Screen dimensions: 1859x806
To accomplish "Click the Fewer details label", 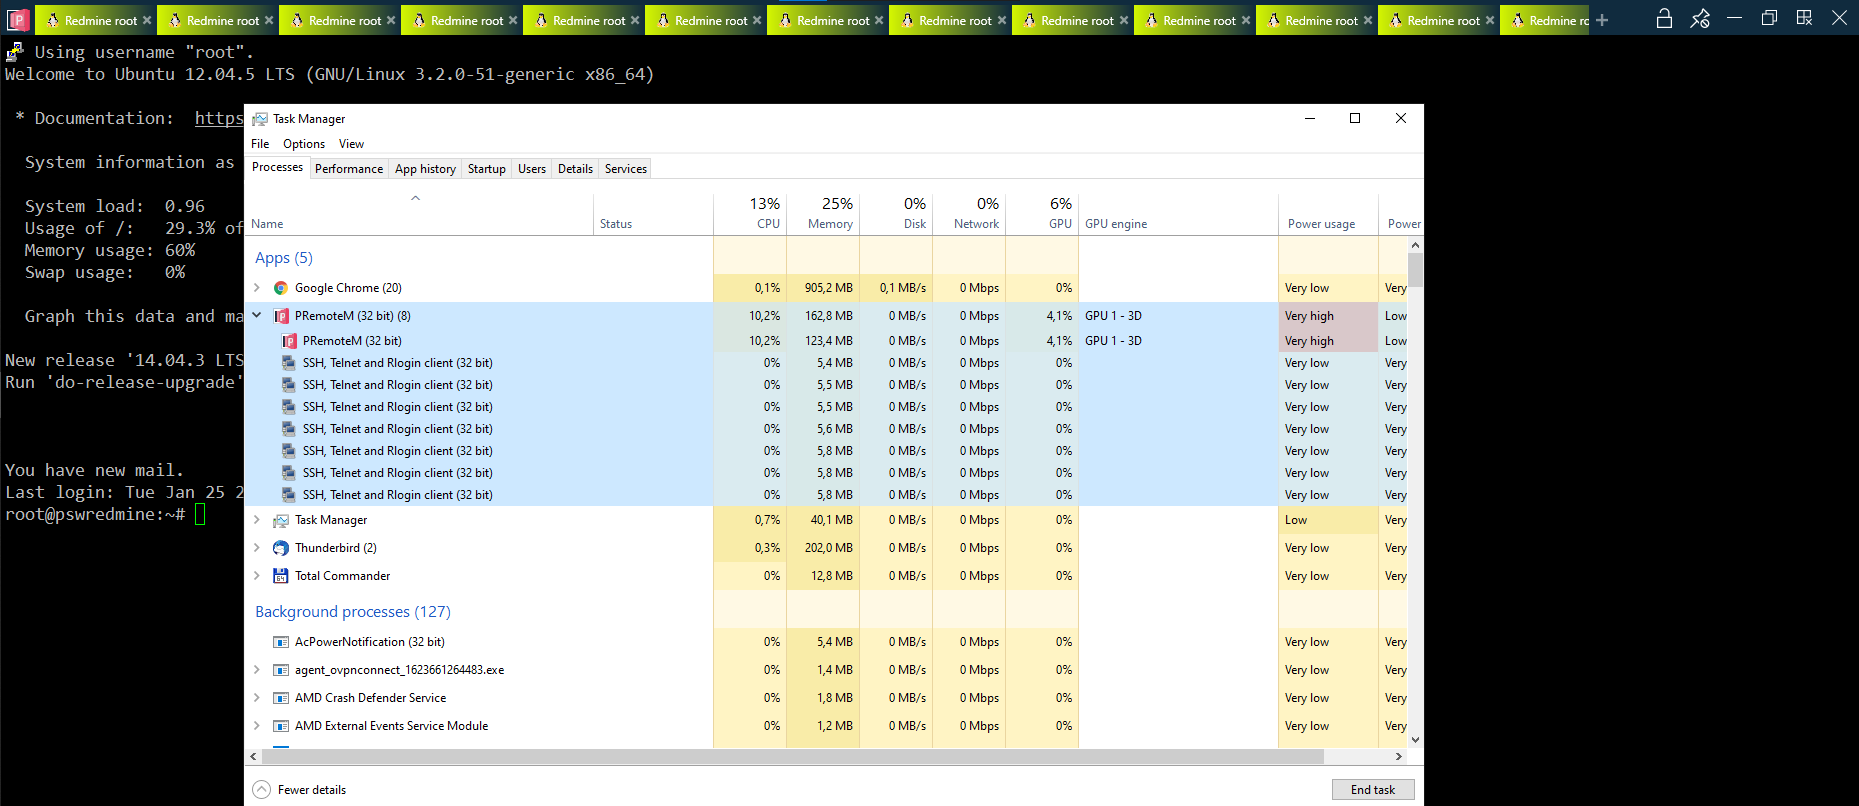I will [x=312, y=790].
